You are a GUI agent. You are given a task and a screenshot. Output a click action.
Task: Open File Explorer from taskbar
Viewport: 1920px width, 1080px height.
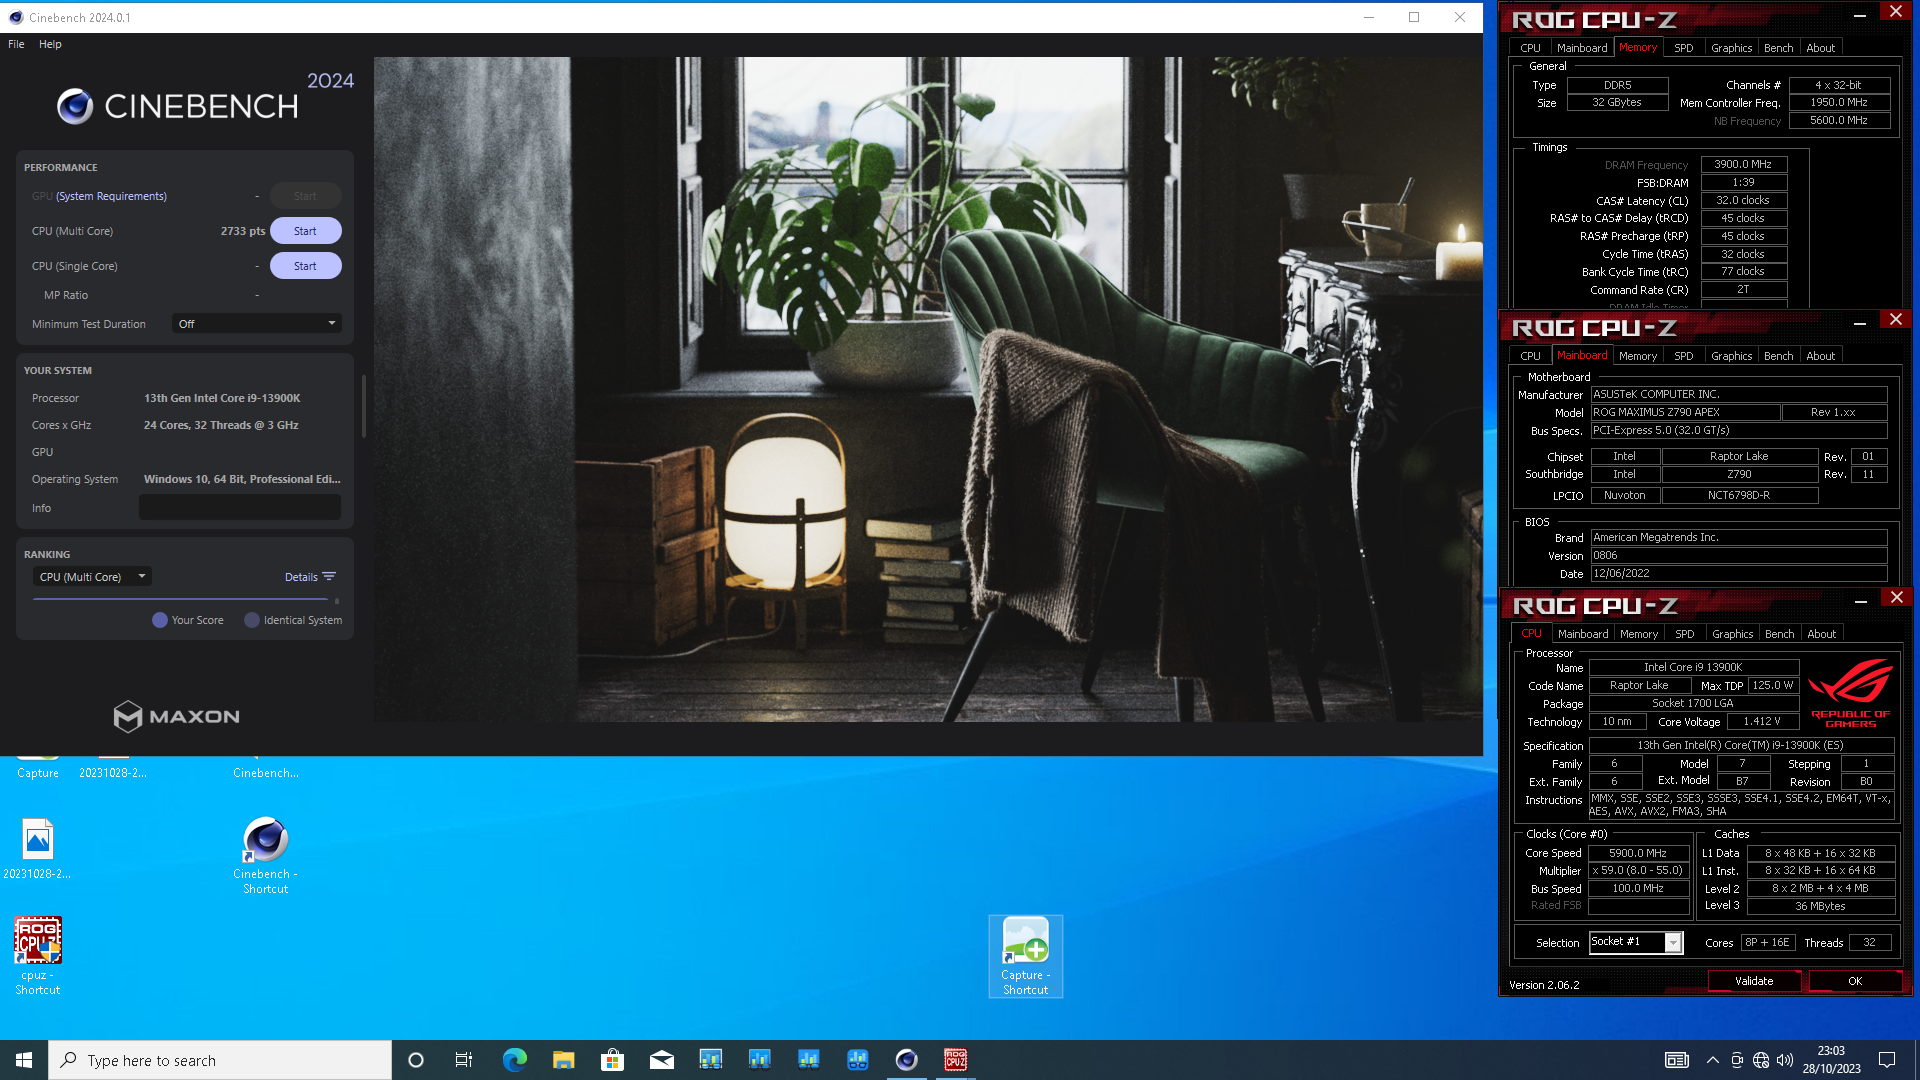pos(563,1060)
